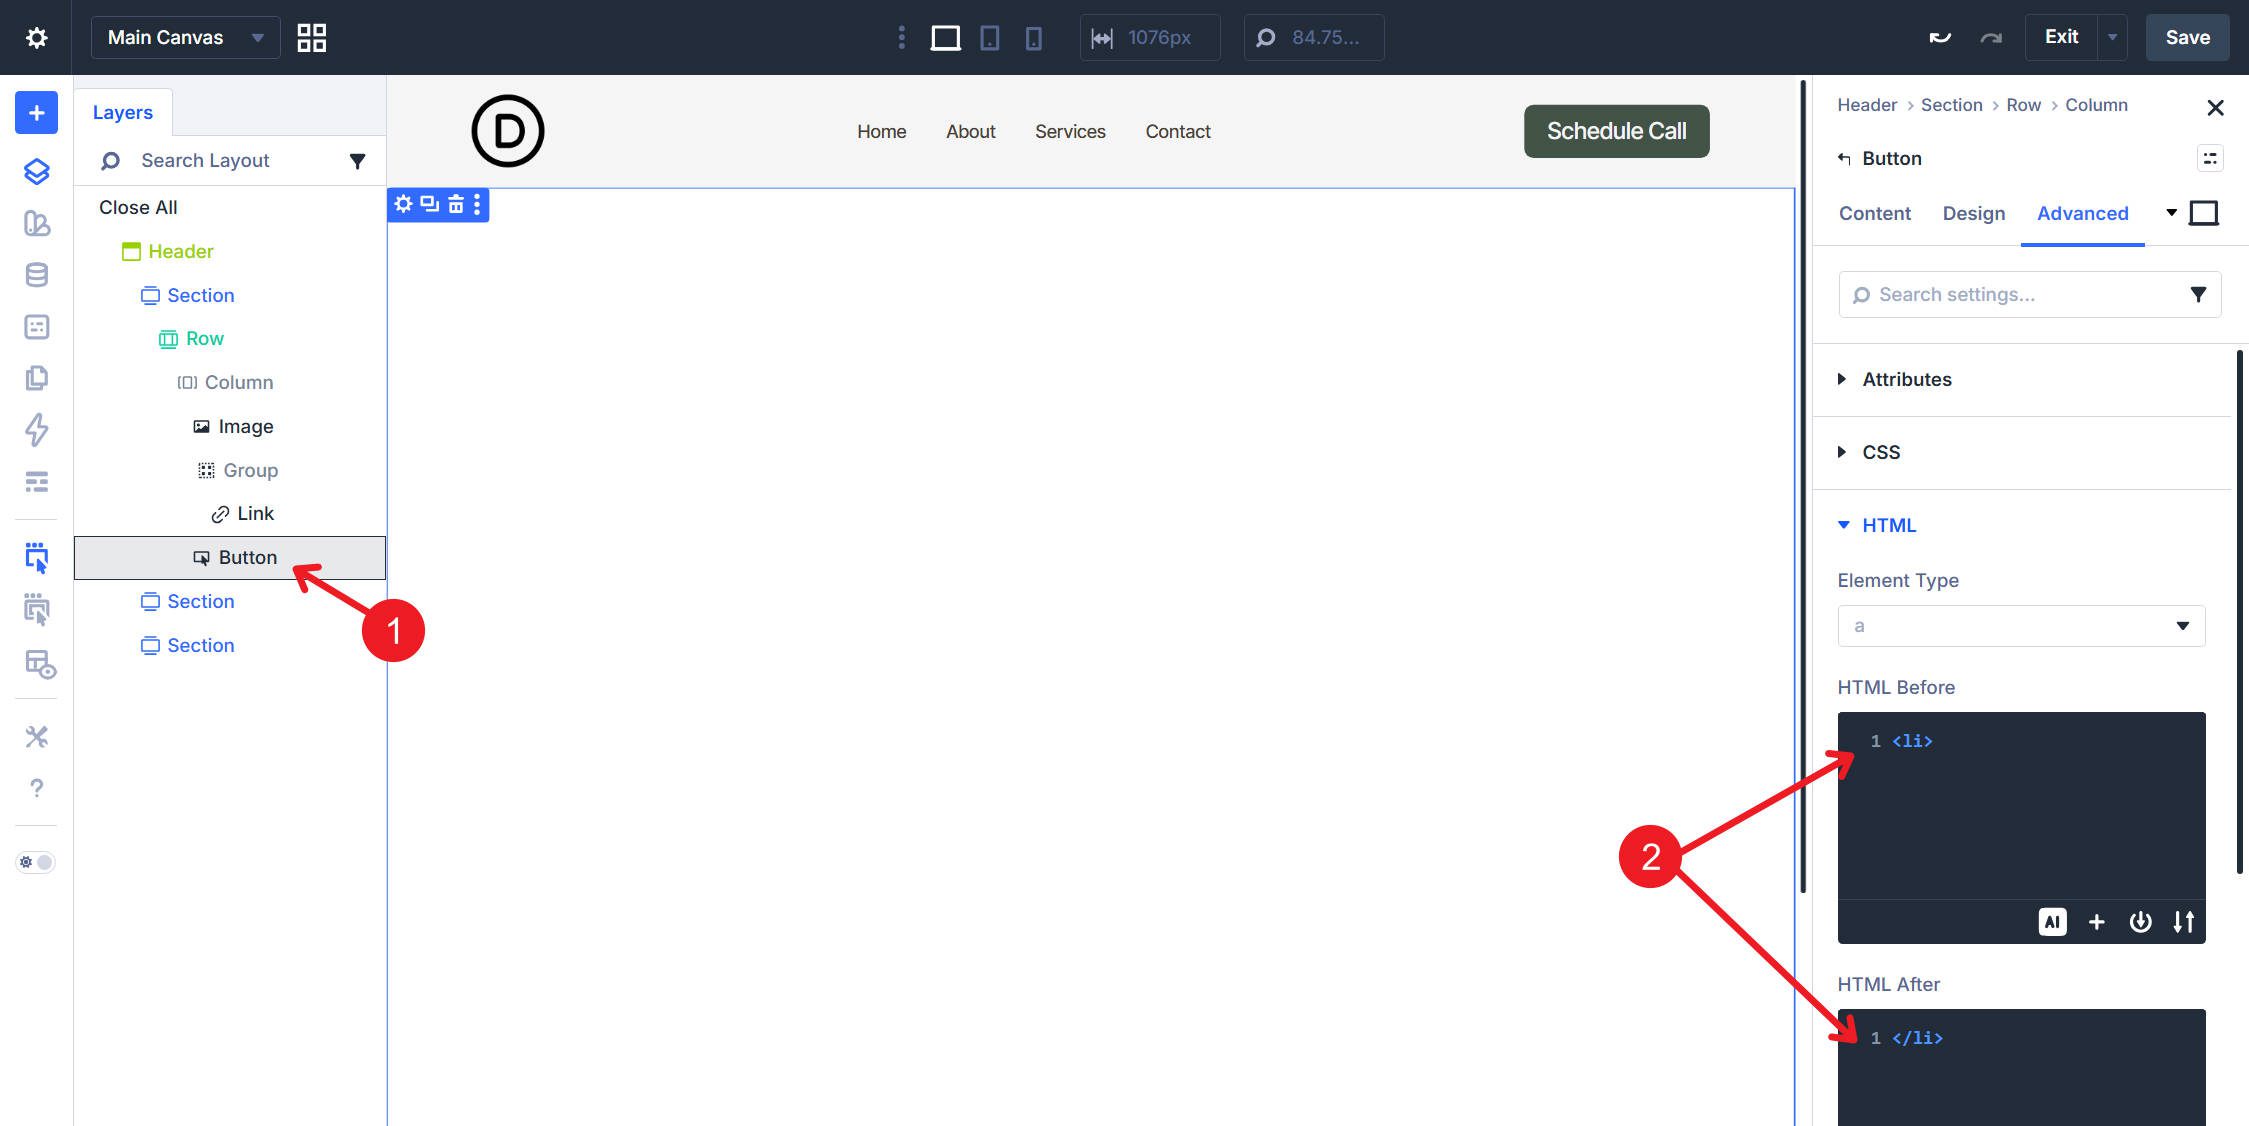Select the Layers panel icon in left sidebar
2249x1126 pixels.
(35, 171)
